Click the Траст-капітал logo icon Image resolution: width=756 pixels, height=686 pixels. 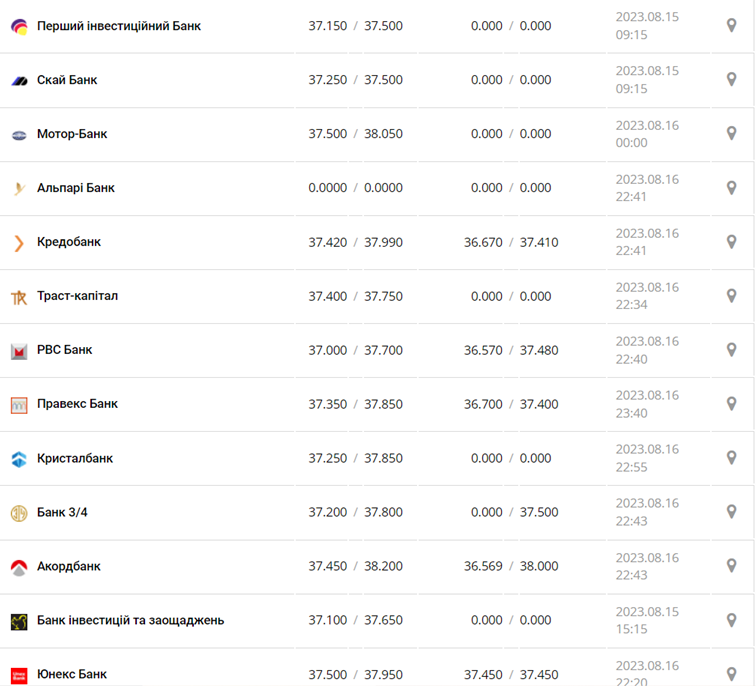18,296
